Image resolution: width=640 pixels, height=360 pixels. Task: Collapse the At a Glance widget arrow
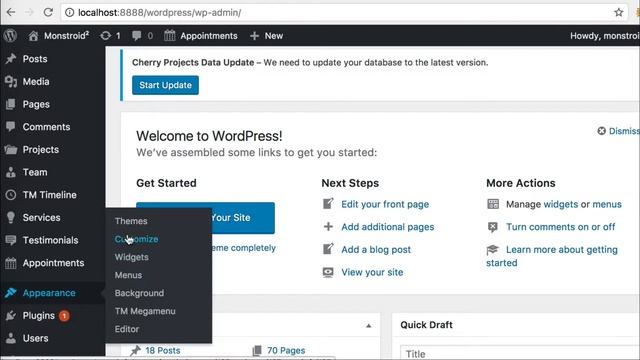point(369,325)
